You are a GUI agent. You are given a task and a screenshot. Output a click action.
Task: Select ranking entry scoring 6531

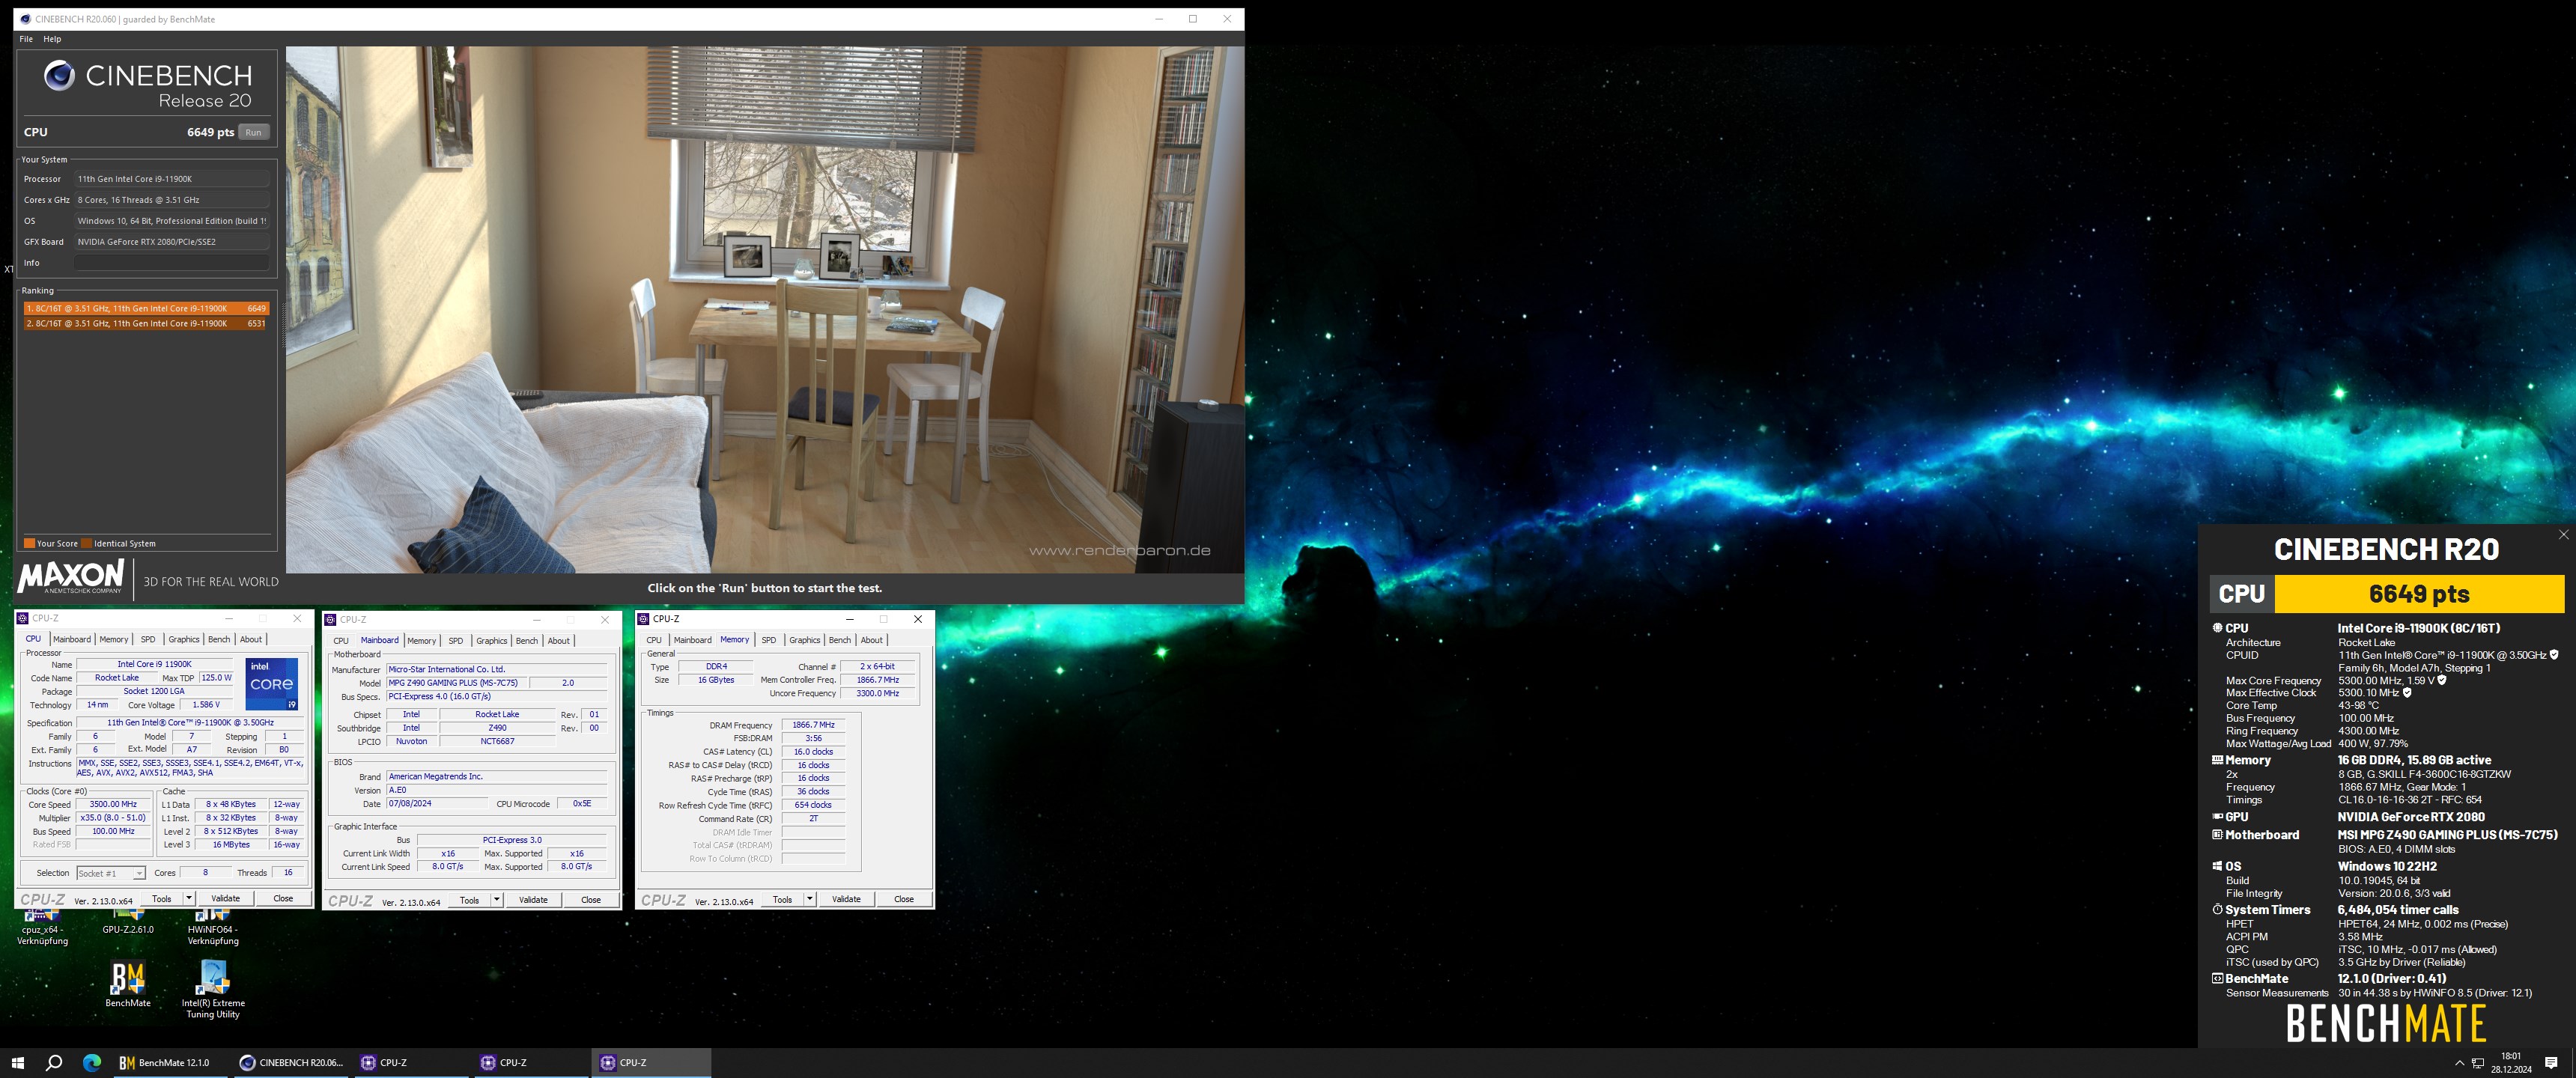coord(146,323)
